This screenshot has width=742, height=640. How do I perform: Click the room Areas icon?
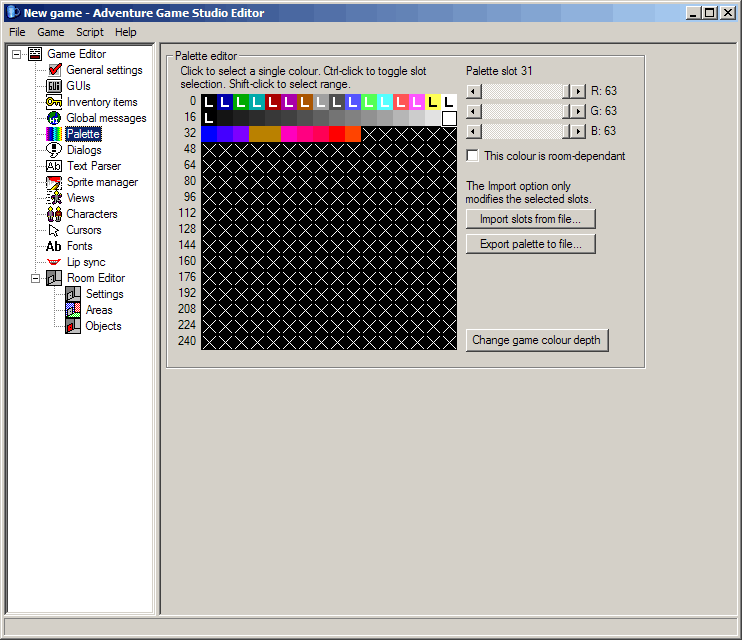[x=73, y=310]
